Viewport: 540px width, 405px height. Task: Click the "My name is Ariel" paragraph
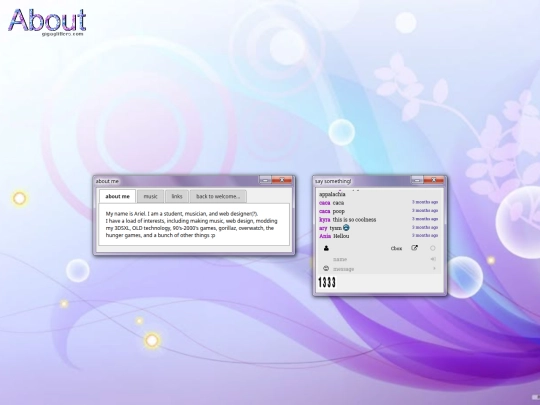[191, 225]
